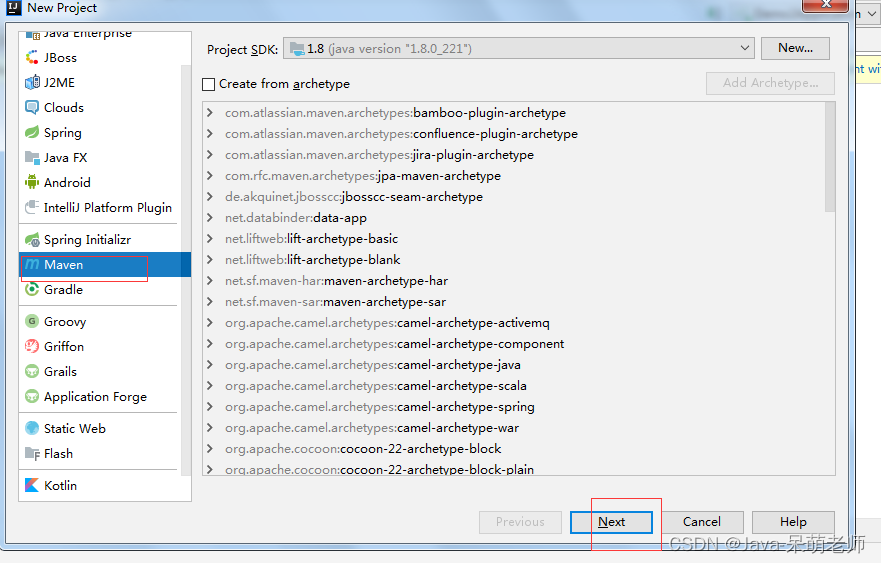Screen dimensions: 881x563
Task: Open the Project SDK dropdown
Action: (519, 48)
